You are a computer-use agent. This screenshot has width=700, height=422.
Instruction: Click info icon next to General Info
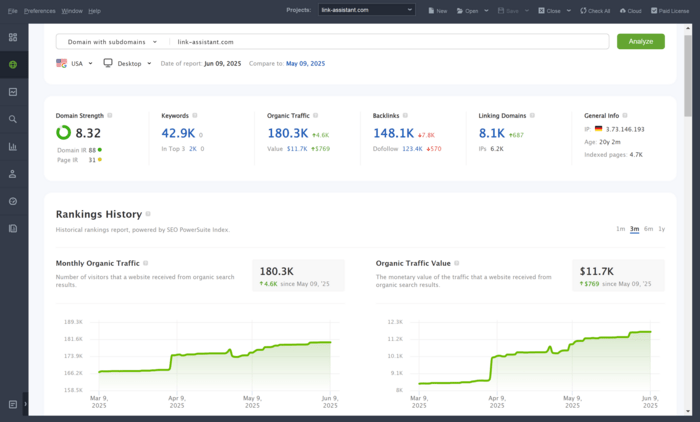(x=625, y=115)
